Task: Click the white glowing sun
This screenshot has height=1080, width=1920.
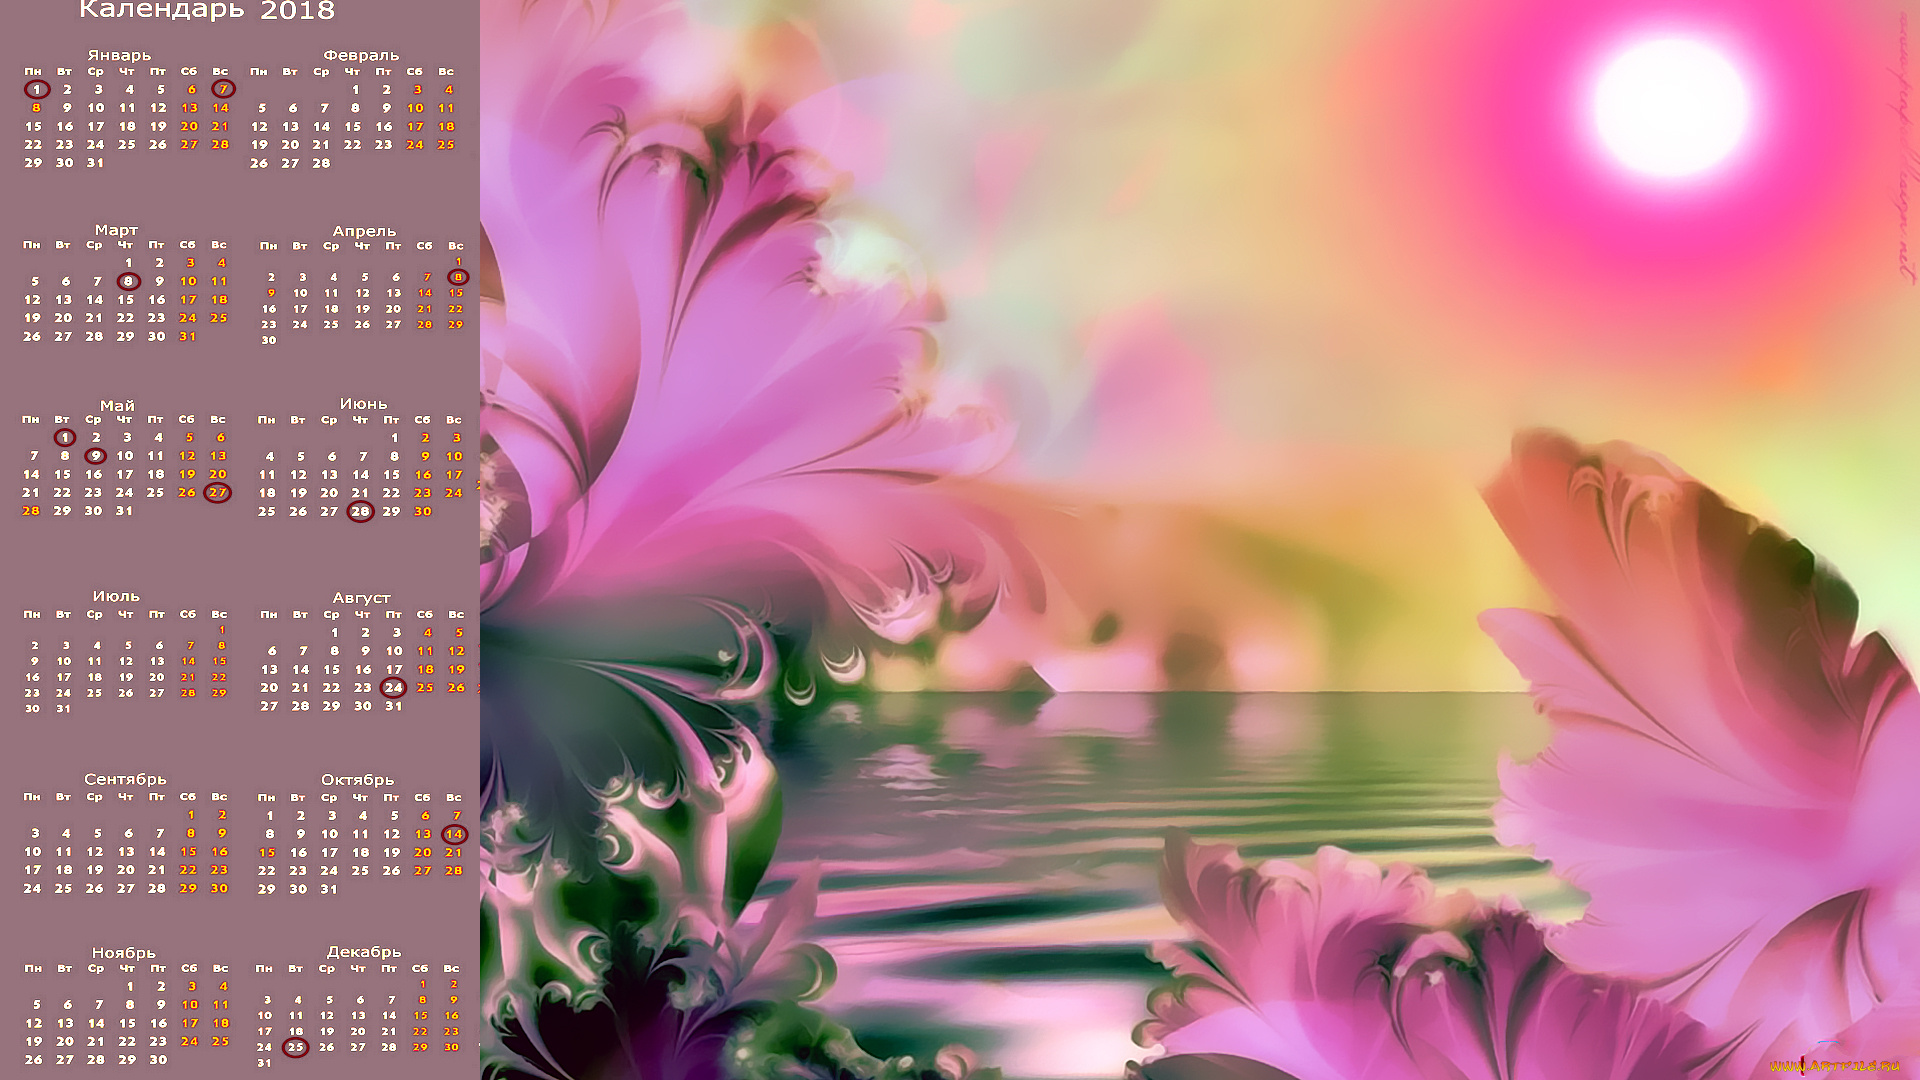Action: point(1670,107)
